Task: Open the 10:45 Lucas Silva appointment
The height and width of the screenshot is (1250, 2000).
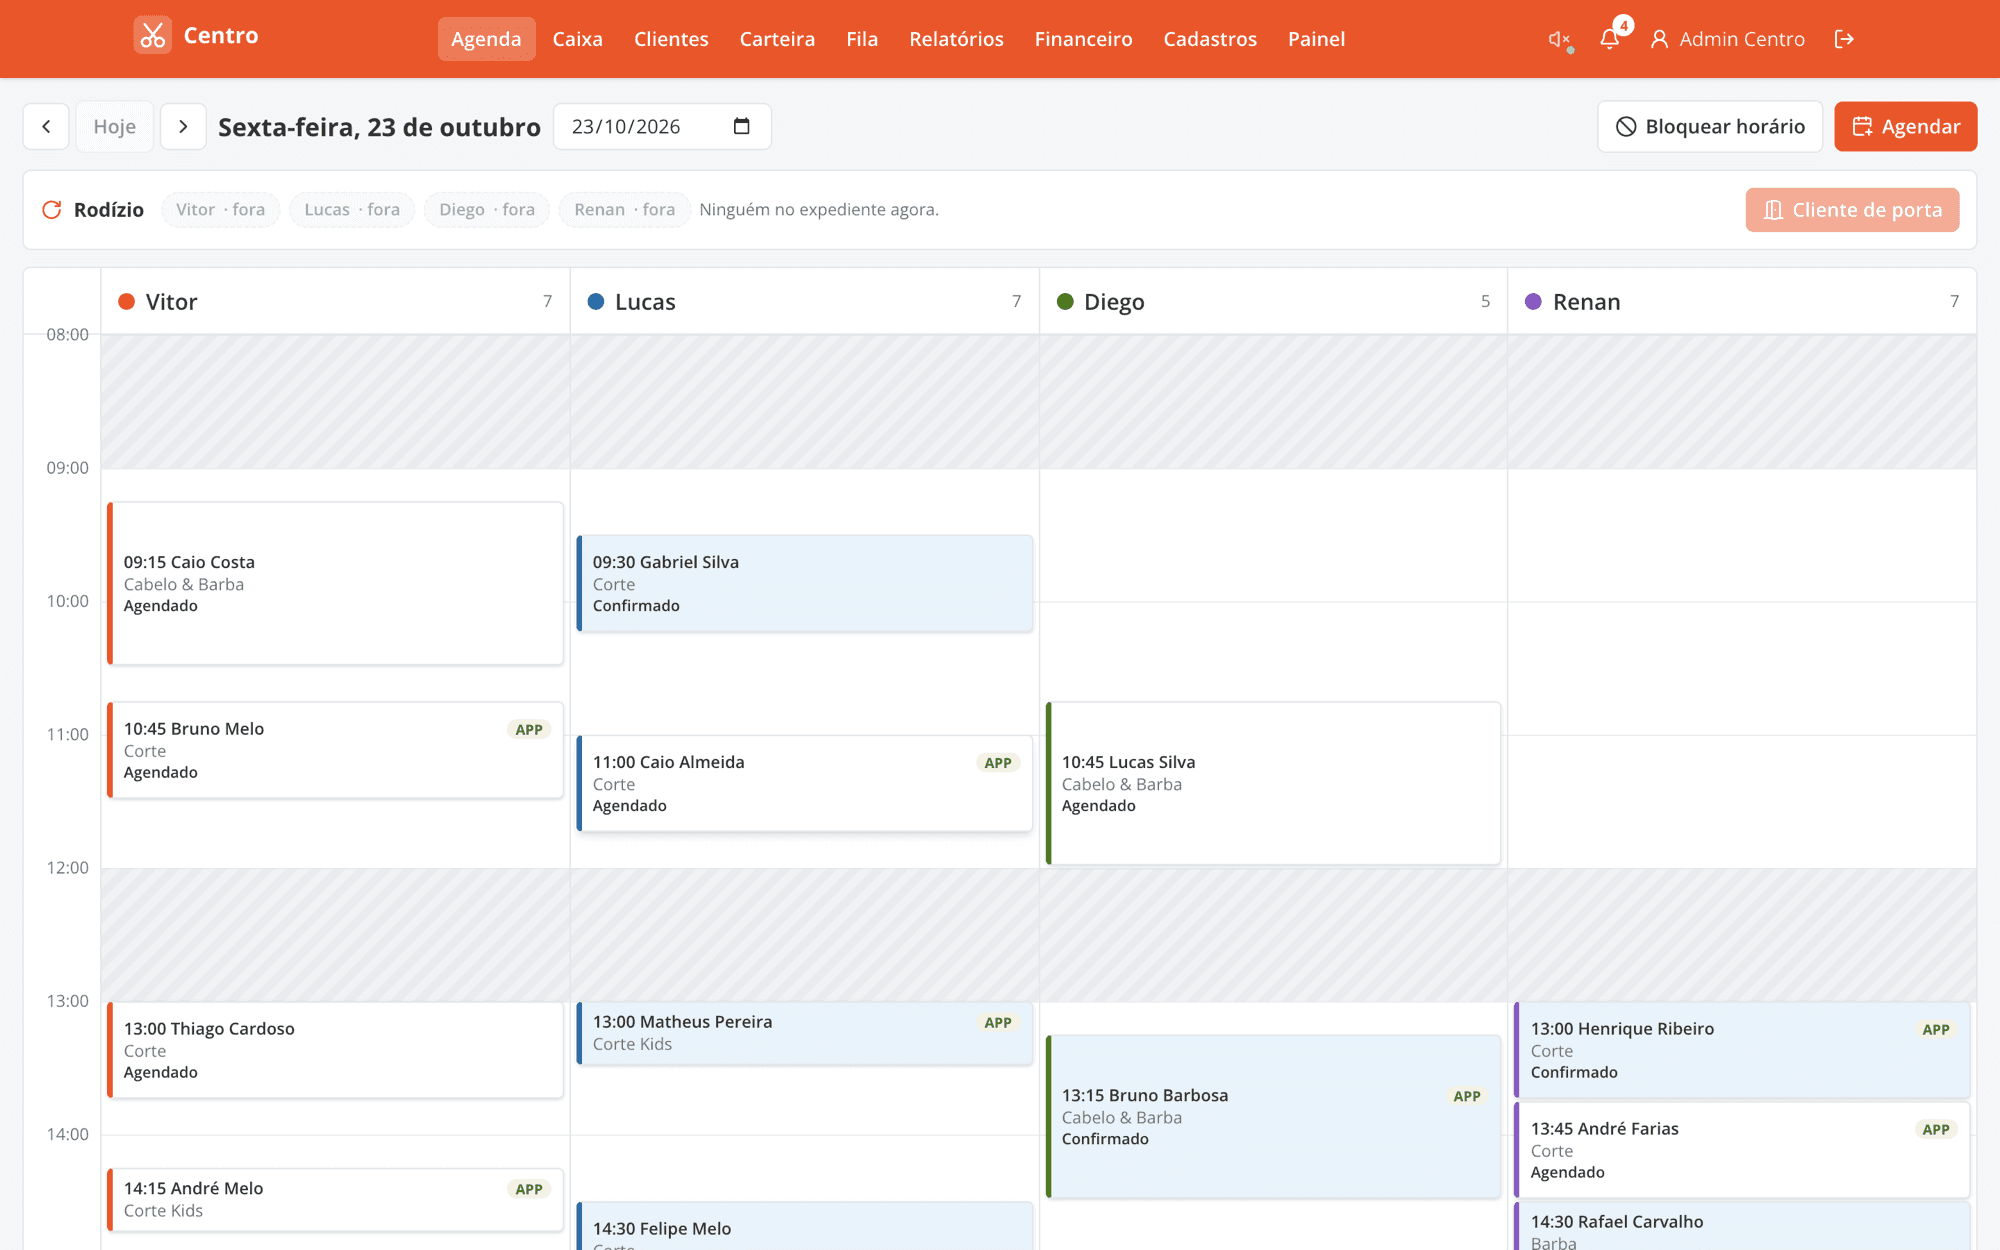Action: pyautogui.click(x=1273, y=784)
